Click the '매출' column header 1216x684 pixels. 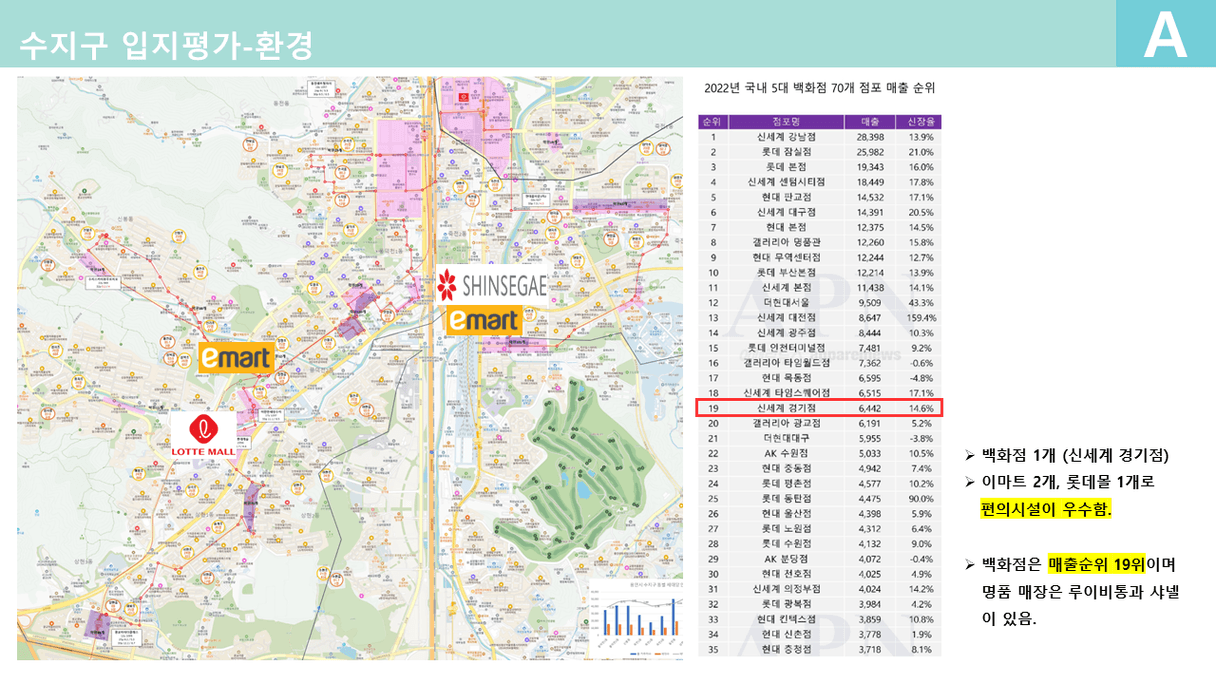pos(870,122)
